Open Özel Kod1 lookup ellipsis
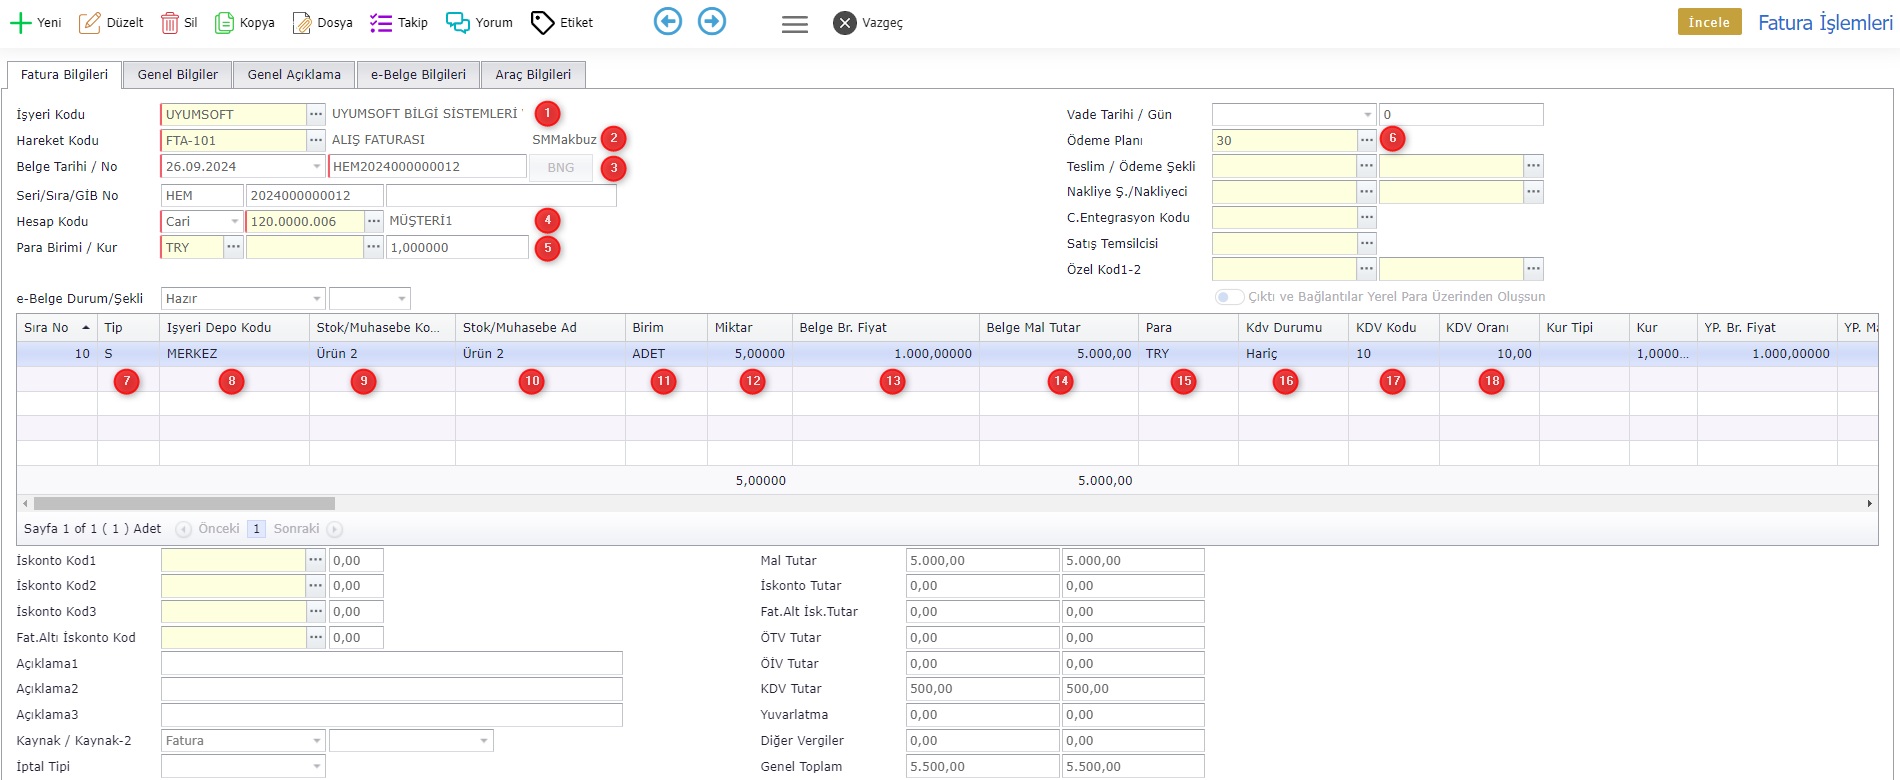1900x780 pixels. coord(1367,269)
